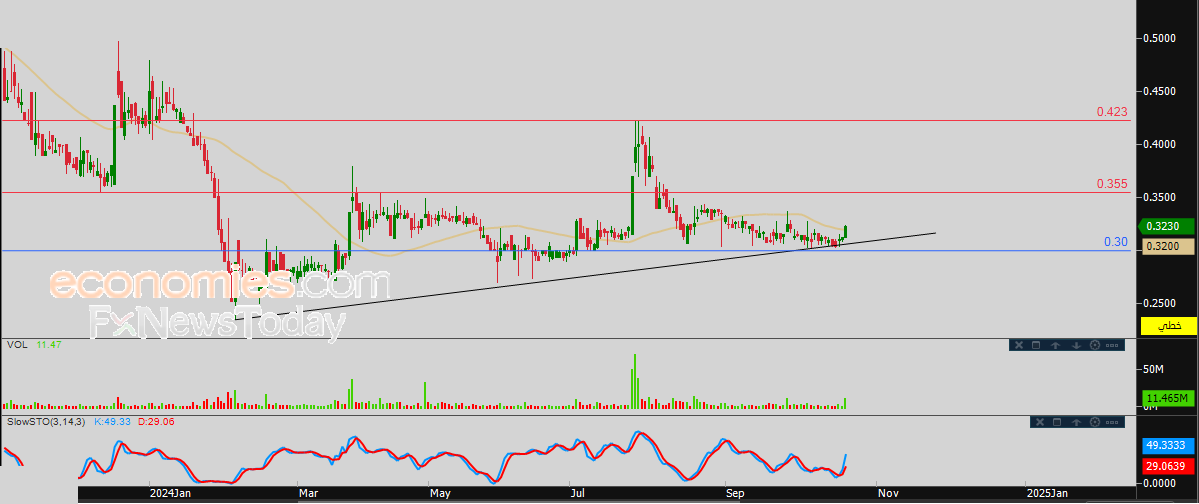Click the D:29.06 stochastic value
The width and height of the screenshot is (1199, 504).
click(156, 421)
